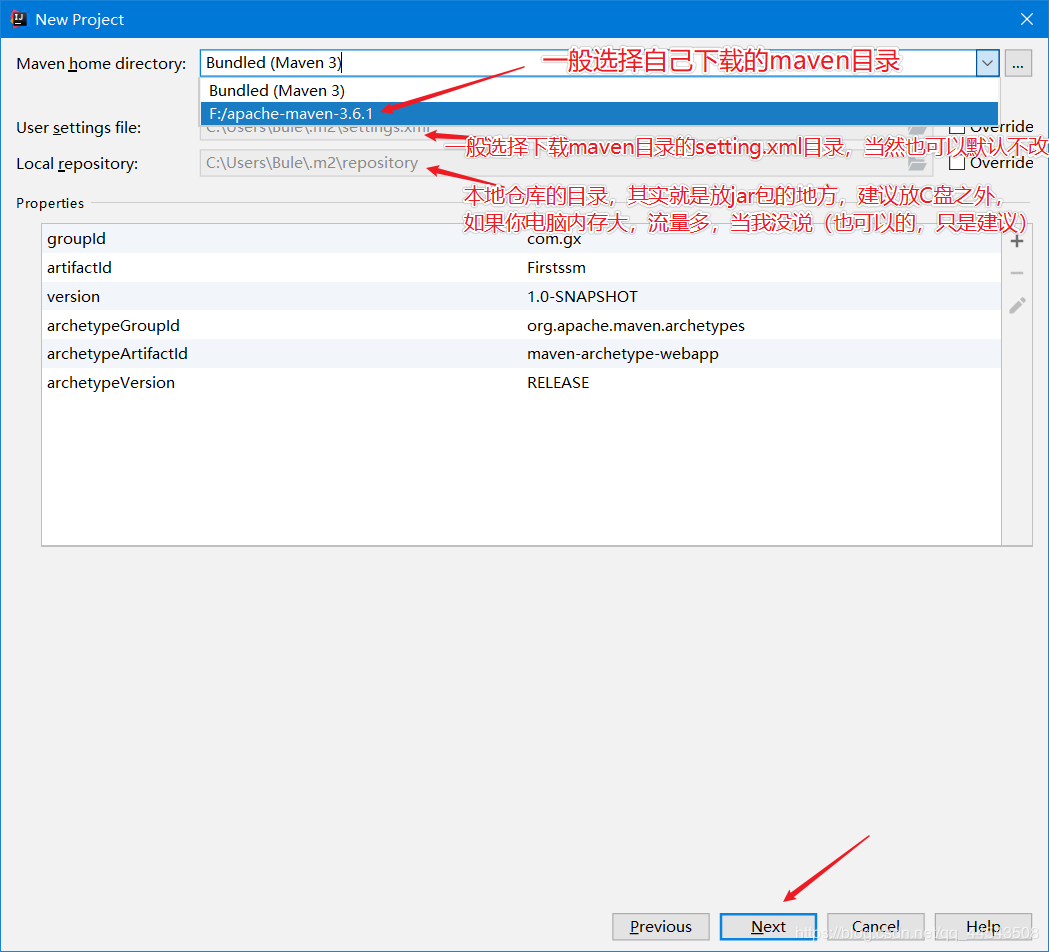Screen dimensions: 1049x952
Task: Focus the Maven home directory text field
Action: pos(587,64)
